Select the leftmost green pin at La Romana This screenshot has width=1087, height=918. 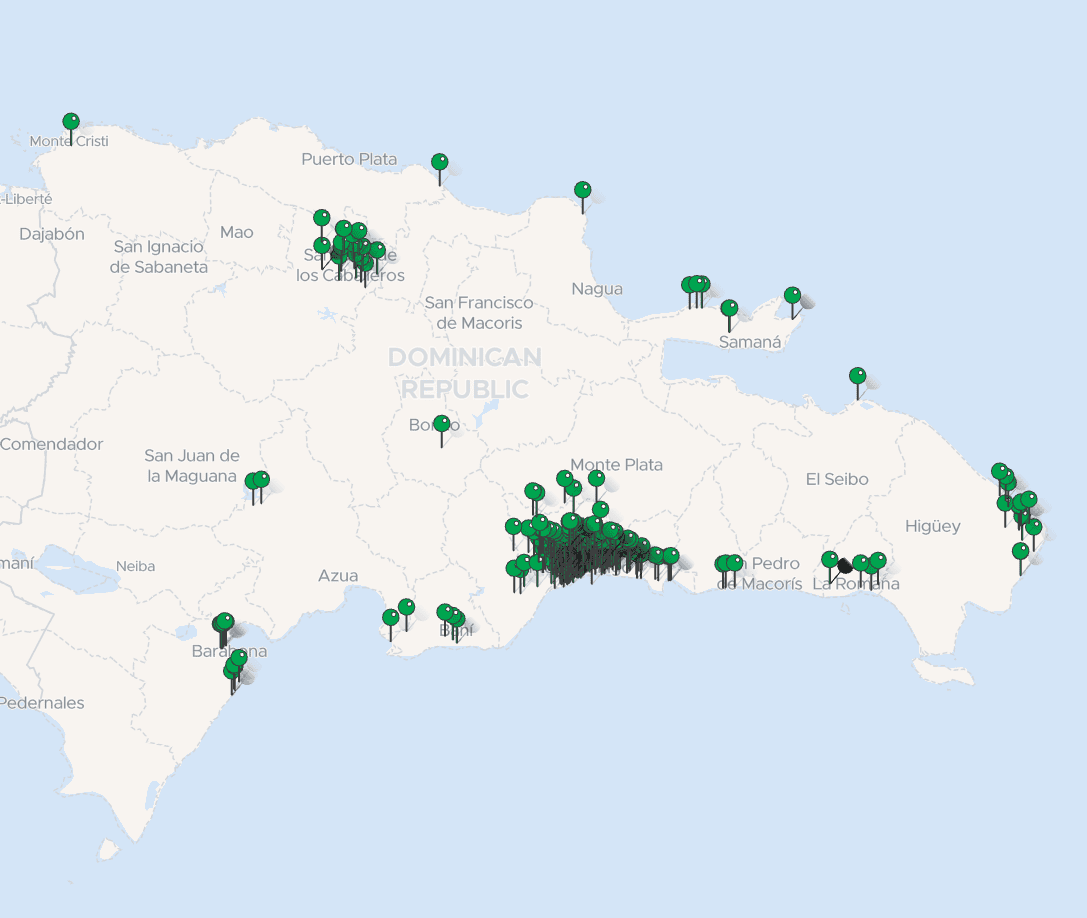coord(830,560)
